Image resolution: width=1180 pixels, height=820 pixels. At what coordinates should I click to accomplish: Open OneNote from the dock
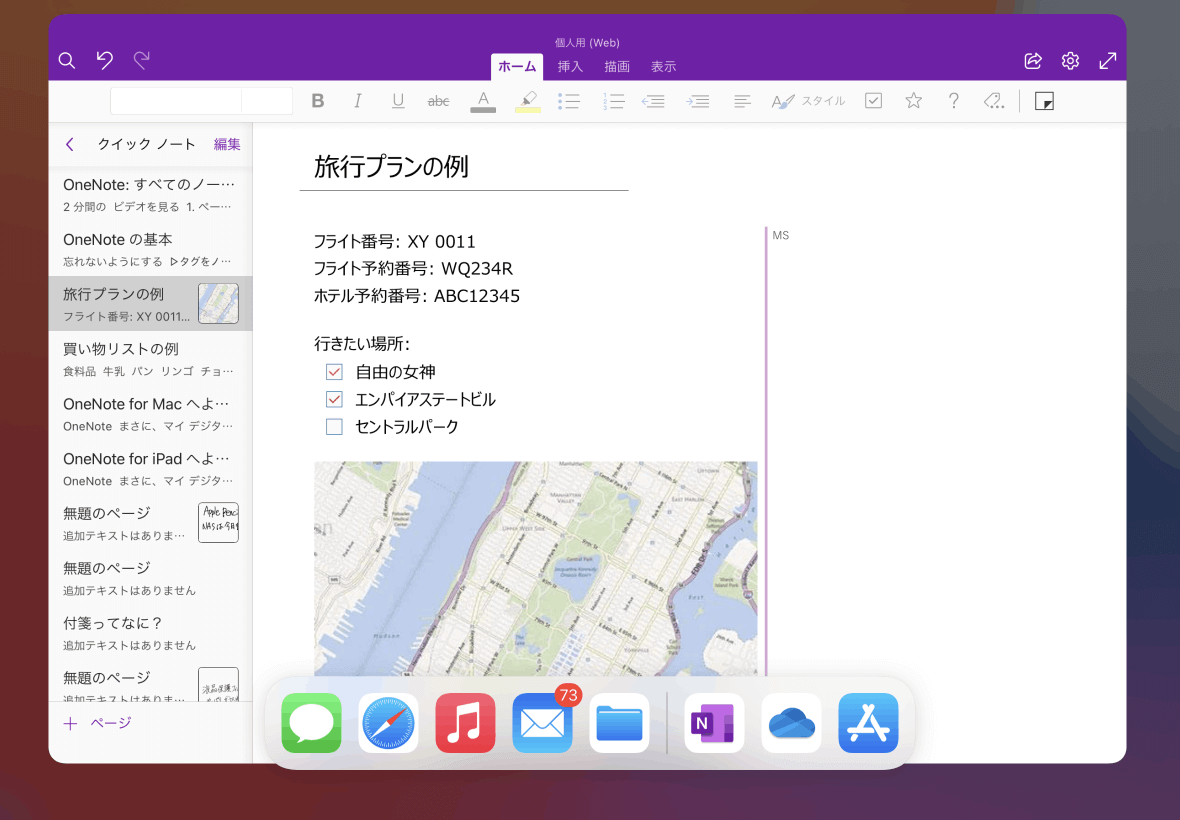tap(714, 723)
